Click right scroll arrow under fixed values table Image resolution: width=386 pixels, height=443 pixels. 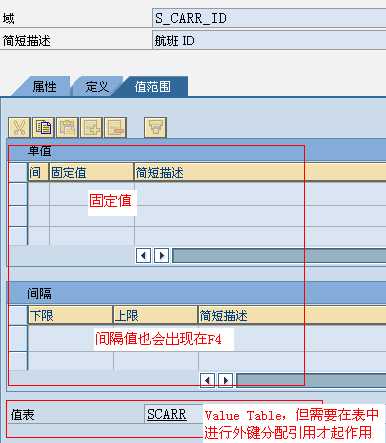162,256
